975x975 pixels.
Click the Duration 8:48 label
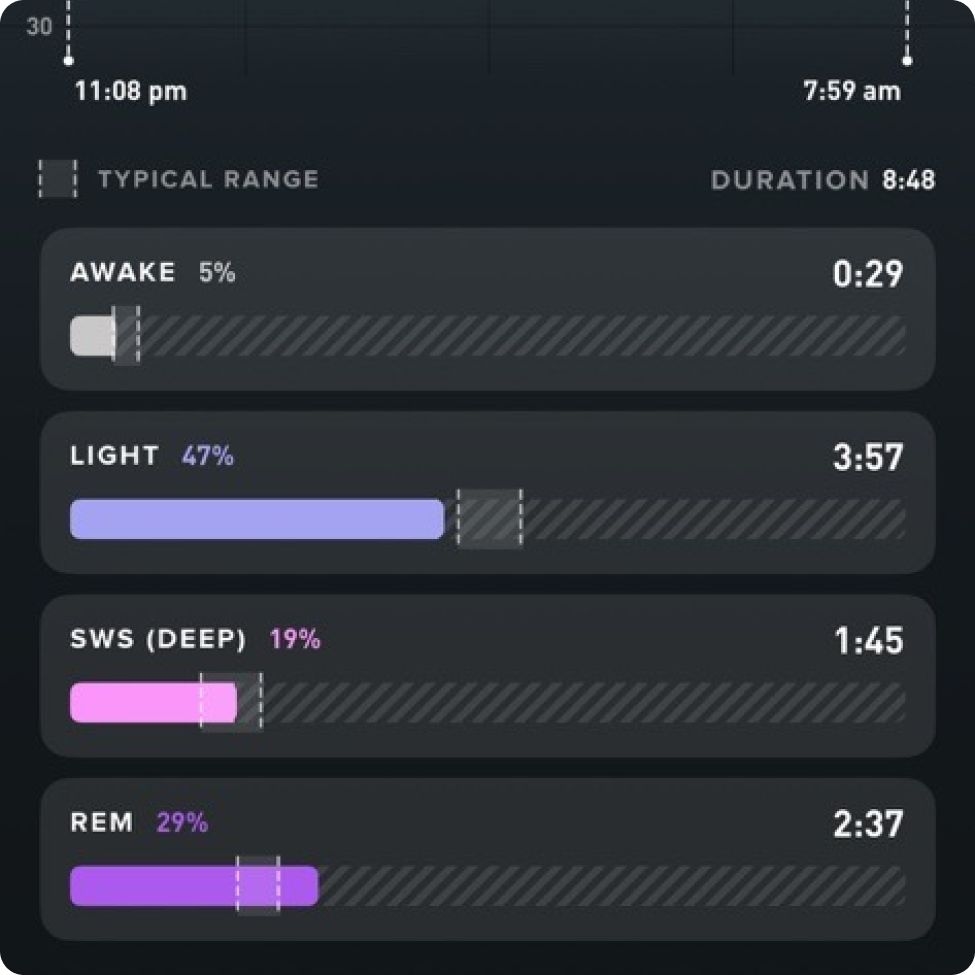click(823, 180)
